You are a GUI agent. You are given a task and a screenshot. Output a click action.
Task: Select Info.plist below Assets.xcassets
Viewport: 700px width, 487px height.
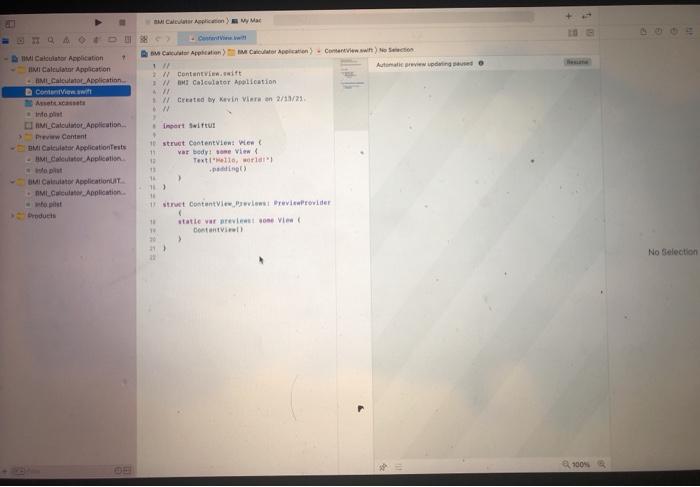[x=49, y=114]
